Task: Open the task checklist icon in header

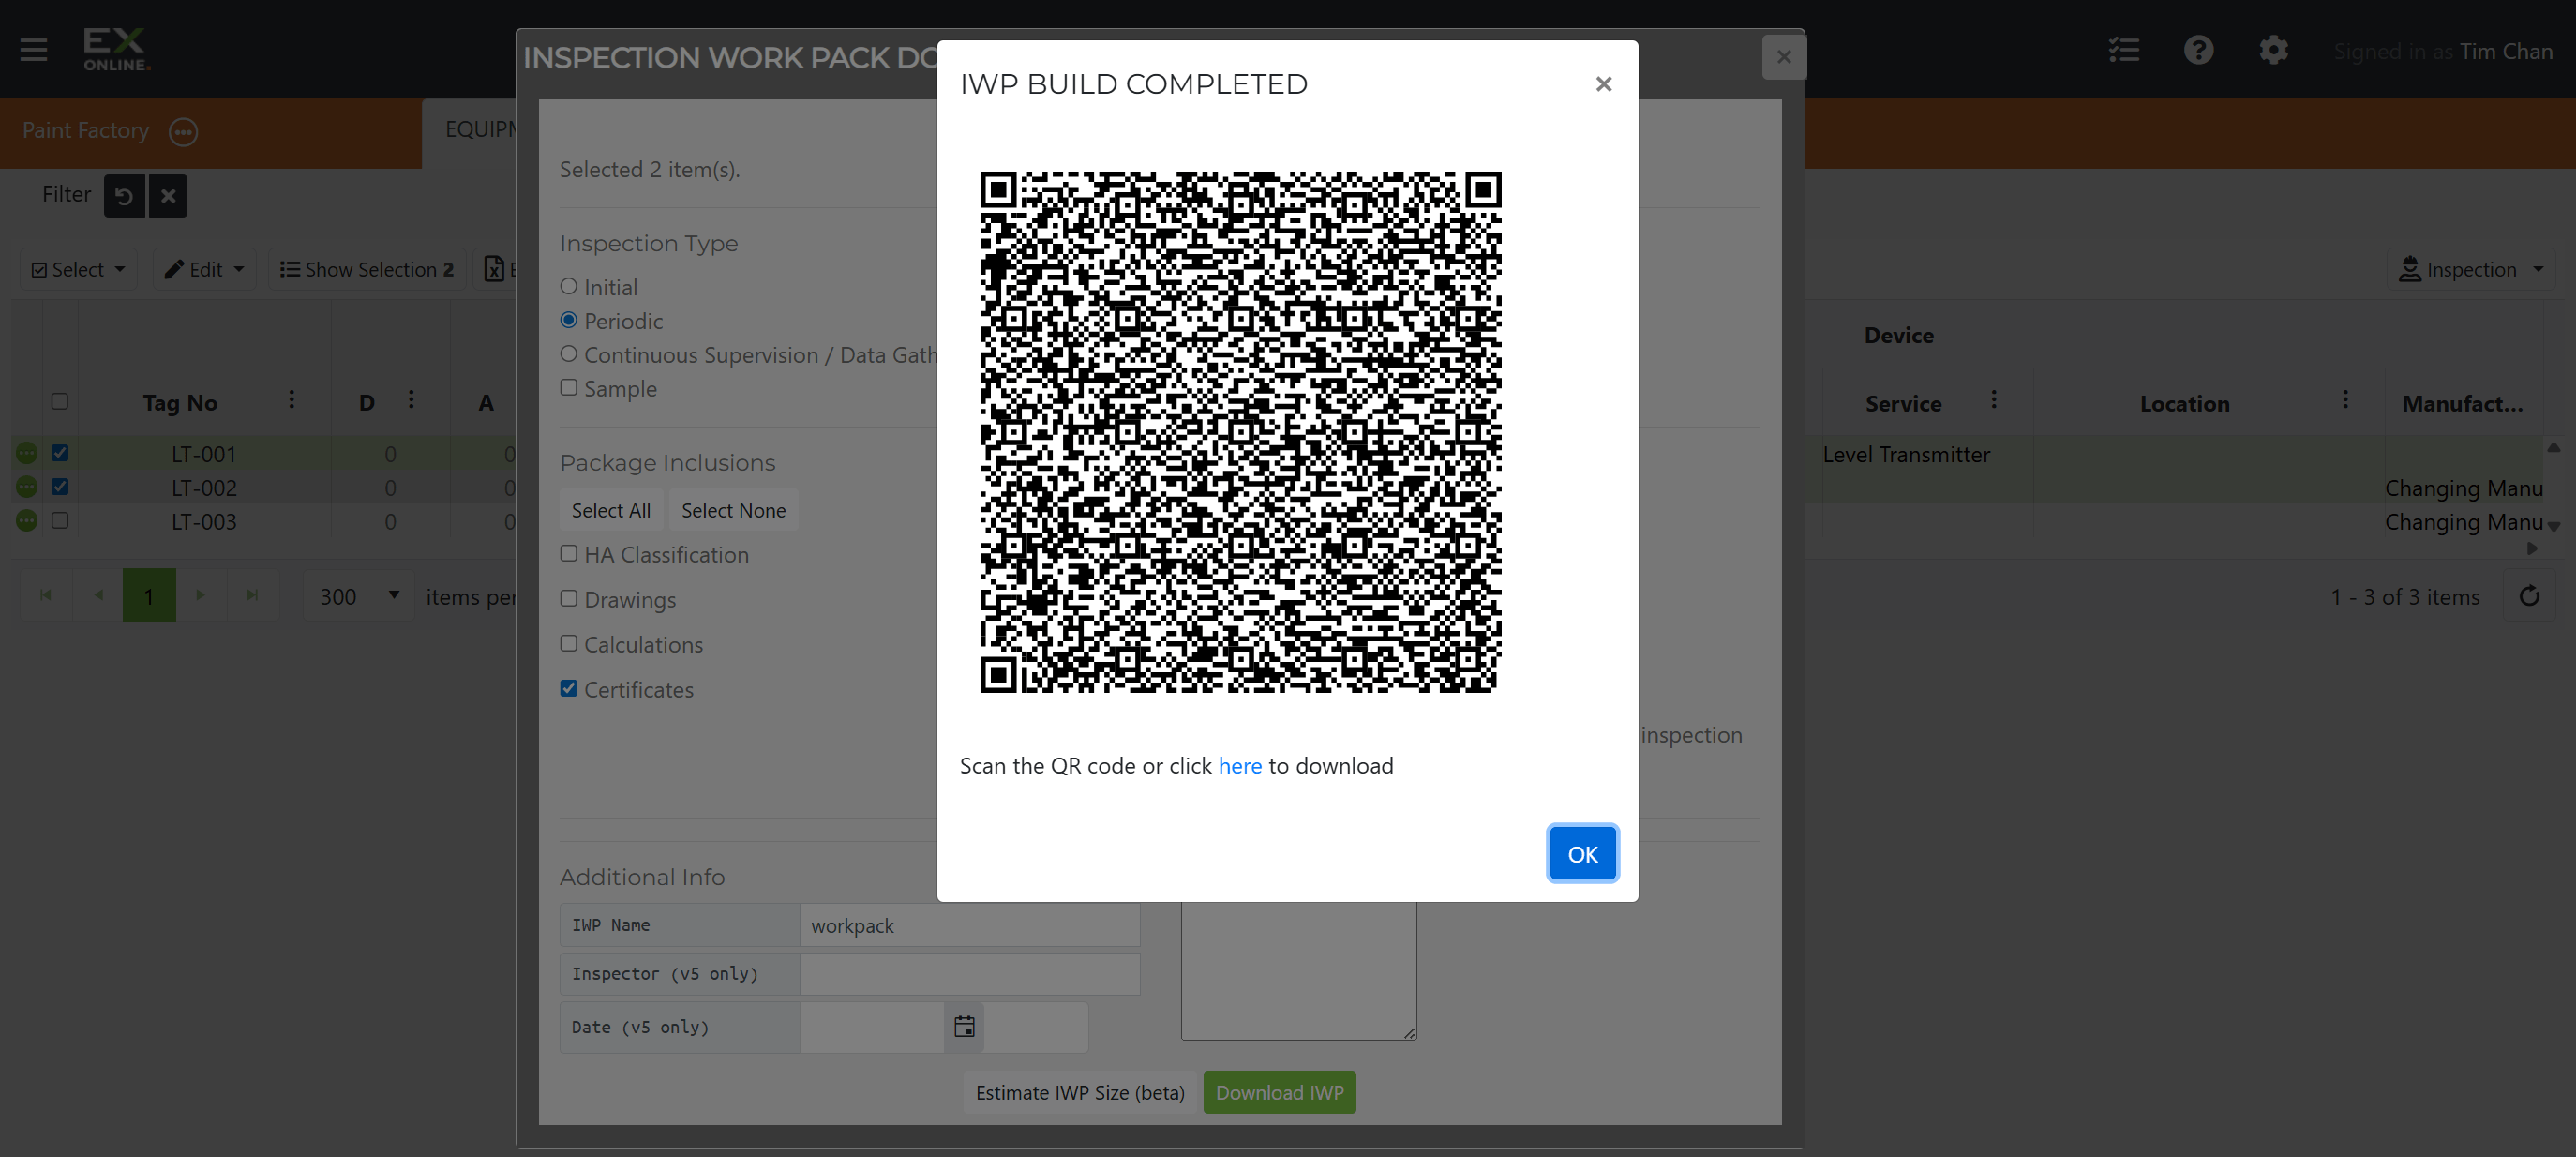Action: pyautogui.click(x=2123, y=50)
